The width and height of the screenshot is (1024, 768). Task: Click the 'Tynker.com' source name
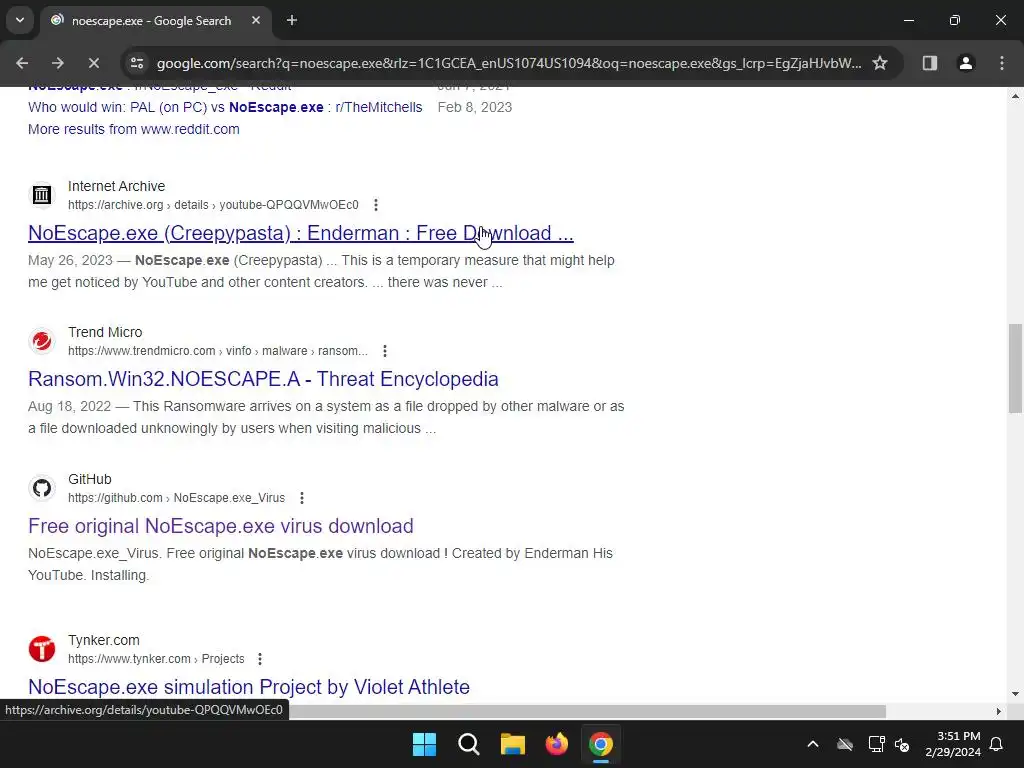pyautogui.click(x=104, y=641)
